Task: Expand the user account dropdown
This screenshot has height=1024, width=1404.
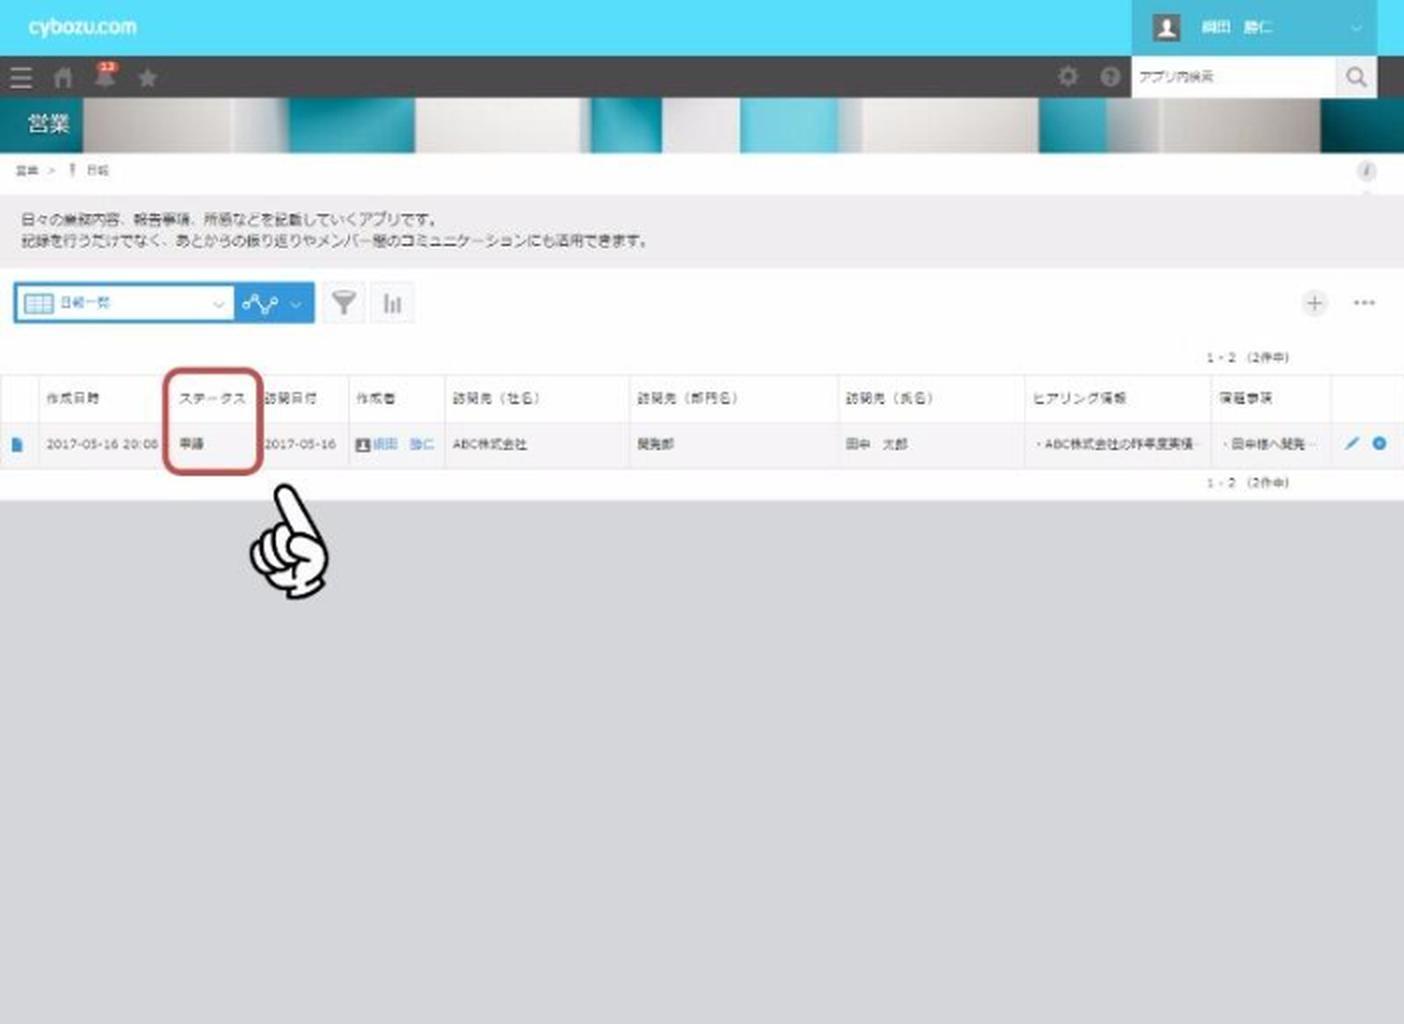Action: coord(1356,28)
